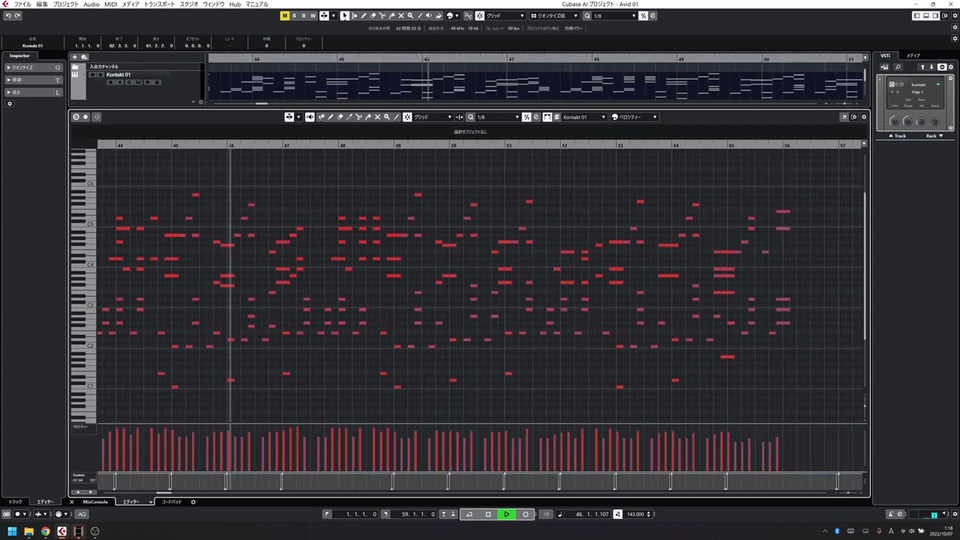Switch to メディア tab in right zone
This screenshot has height=540, width=960.
(913, 56)
